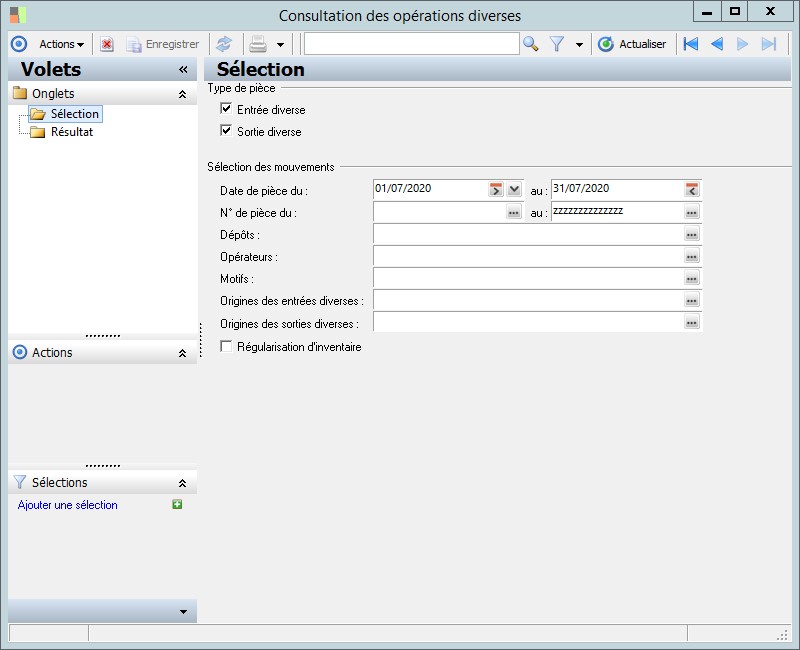Open the Résultat tab in tree

click(x=72, y=132)
